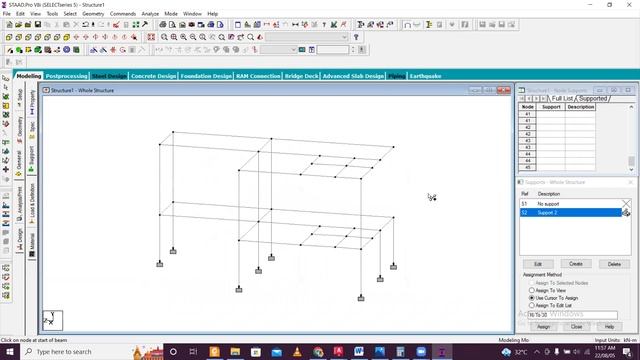This screenshot has width=640, height=360.
Task: Switch to the Earthquake tab
Action: 425,76
